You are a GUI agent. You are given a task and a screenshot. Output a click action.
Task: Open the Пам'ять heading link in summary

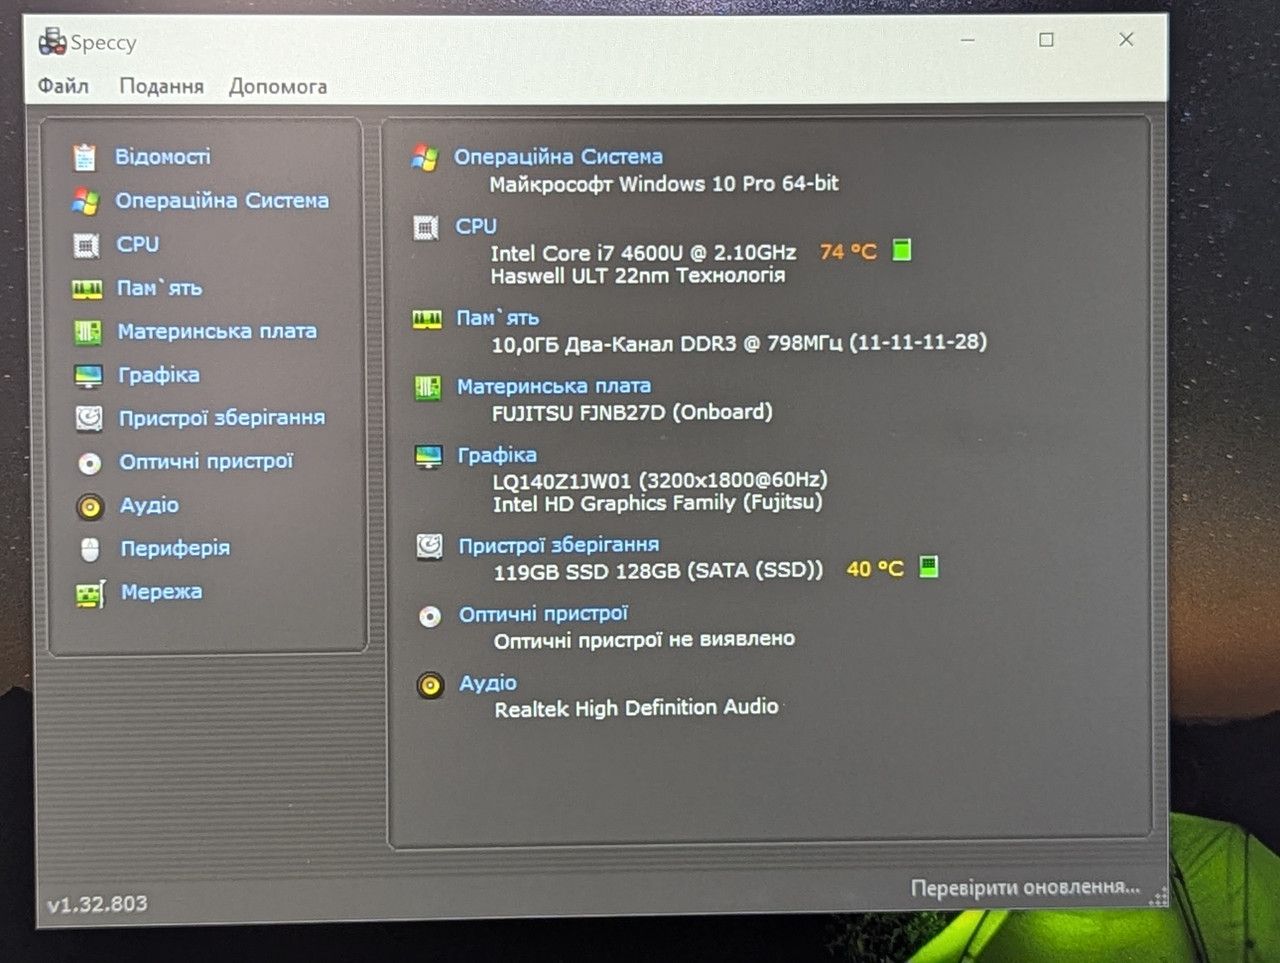[x=498, y=318]
